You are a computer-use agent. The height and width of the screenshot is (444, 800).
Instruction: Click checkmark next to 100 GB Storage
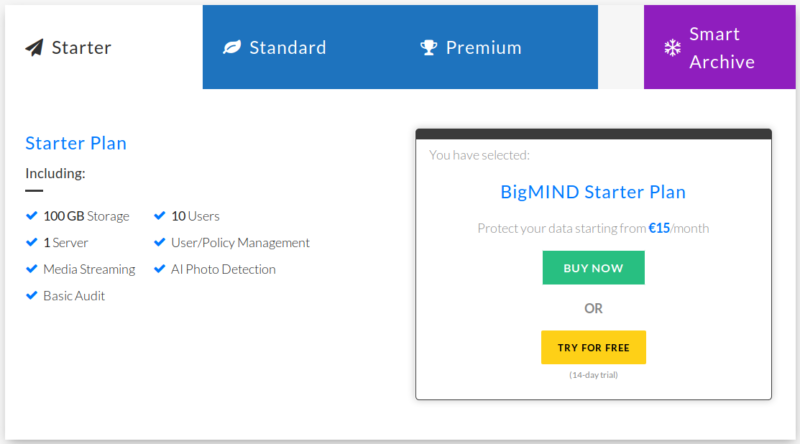click(31, 216)
